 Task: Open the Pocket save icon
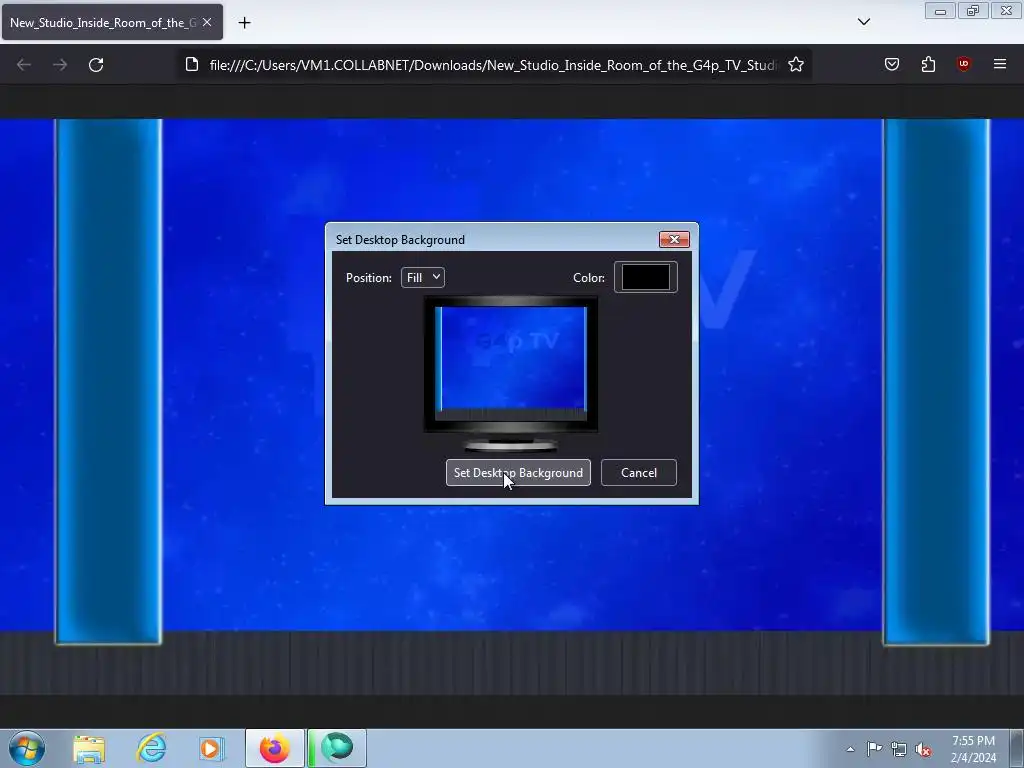pos(891,64)
